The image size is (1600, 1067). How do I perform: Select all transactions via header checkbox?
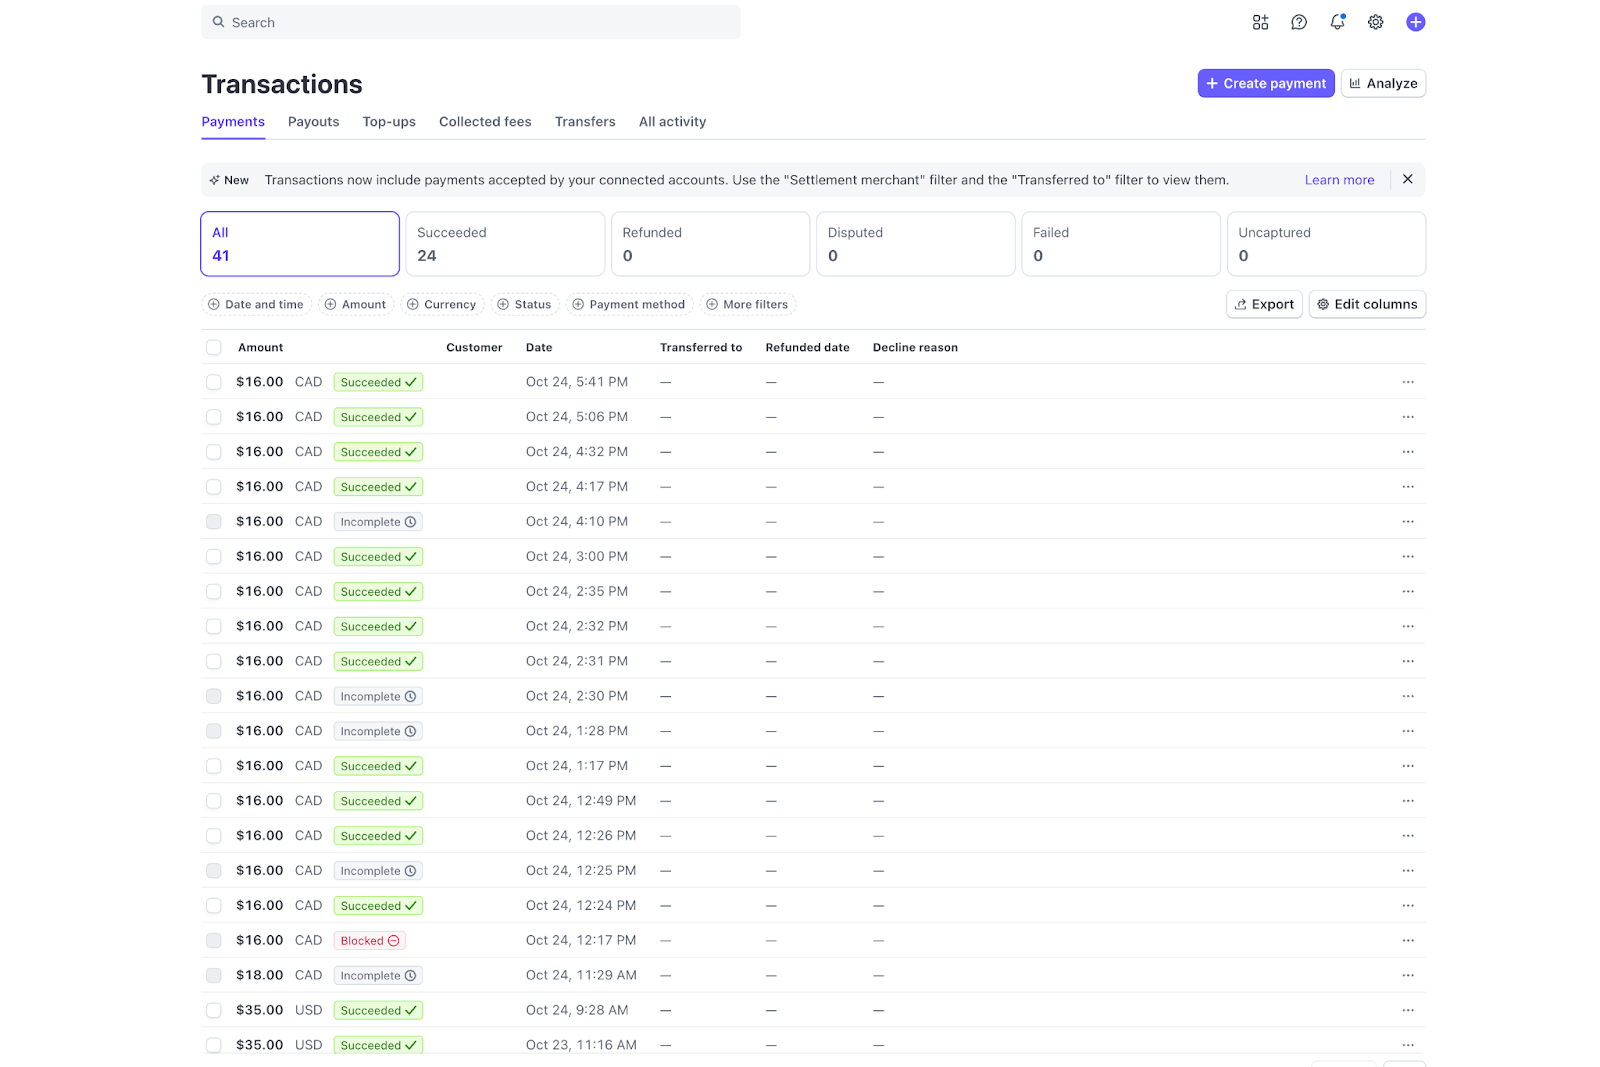(213, 347)
